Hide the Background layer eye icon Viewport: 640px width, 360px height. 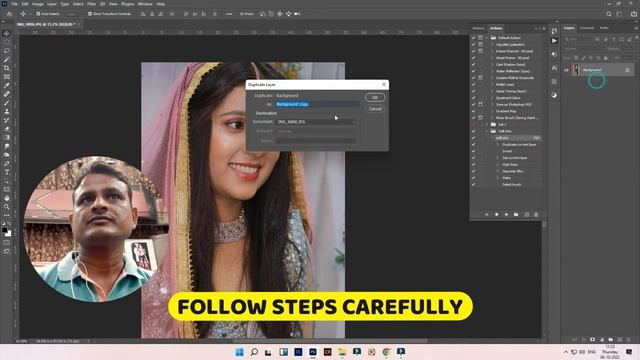pos(567,70)
